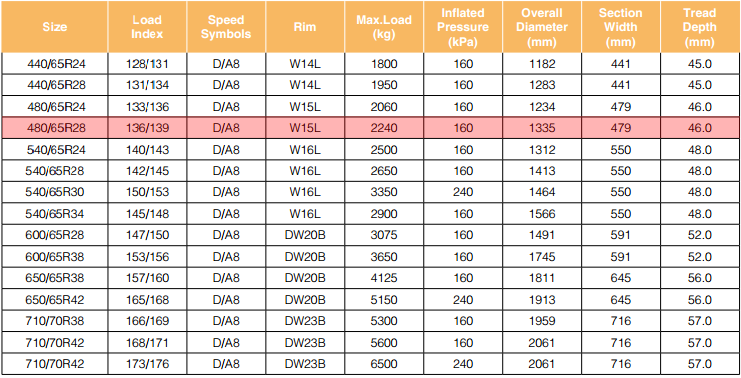Image resolution: width=741 pixels, height=378 pixels.
Task: Click the max load 6500 cell
Action: [384, 364]
